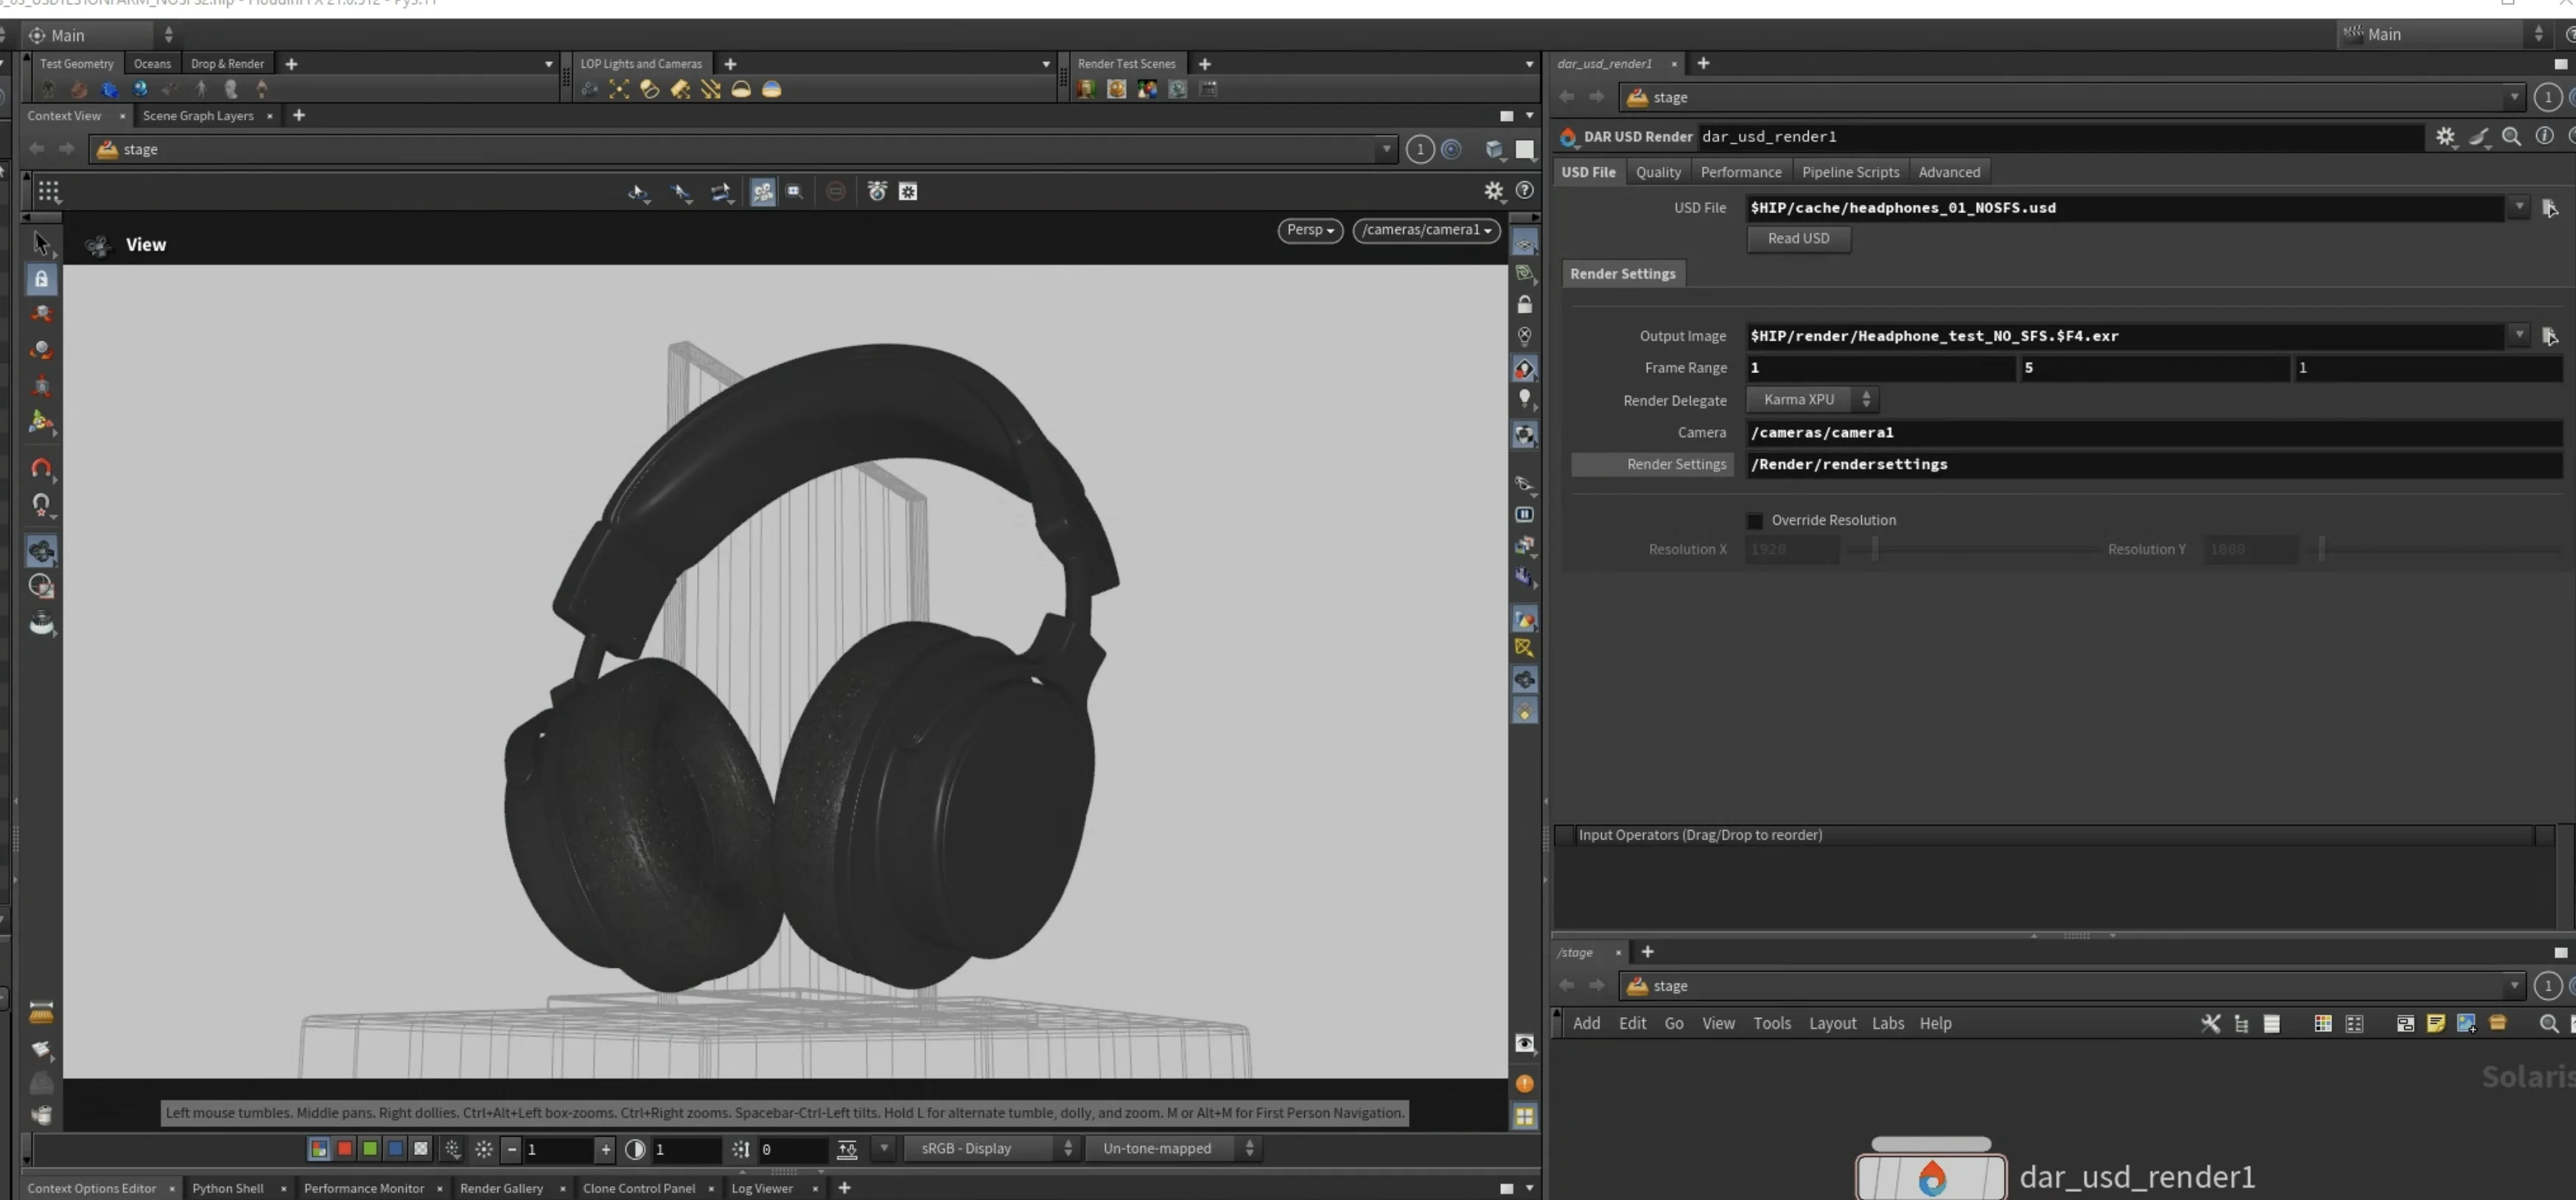This screenshot has width=2576, height=1200.
Task: Click the frame-all expand icon in the LOP toolbar
Action: point(619,90)
